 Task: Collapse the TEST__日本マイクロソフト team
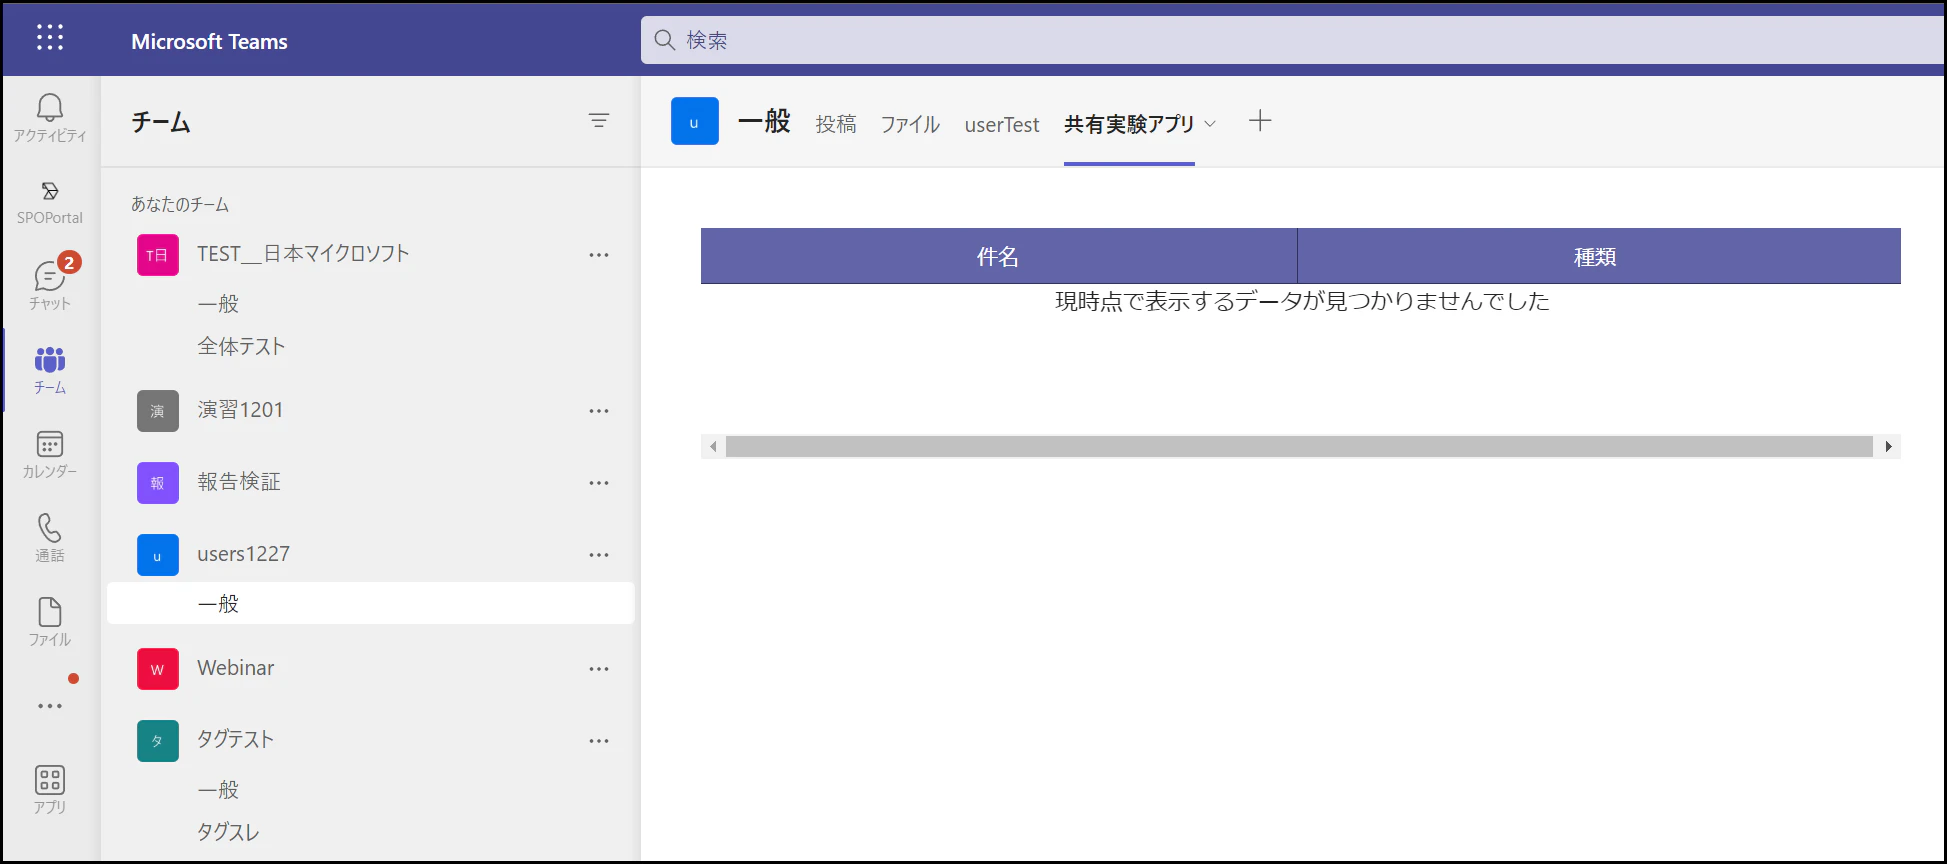point(303,254)
